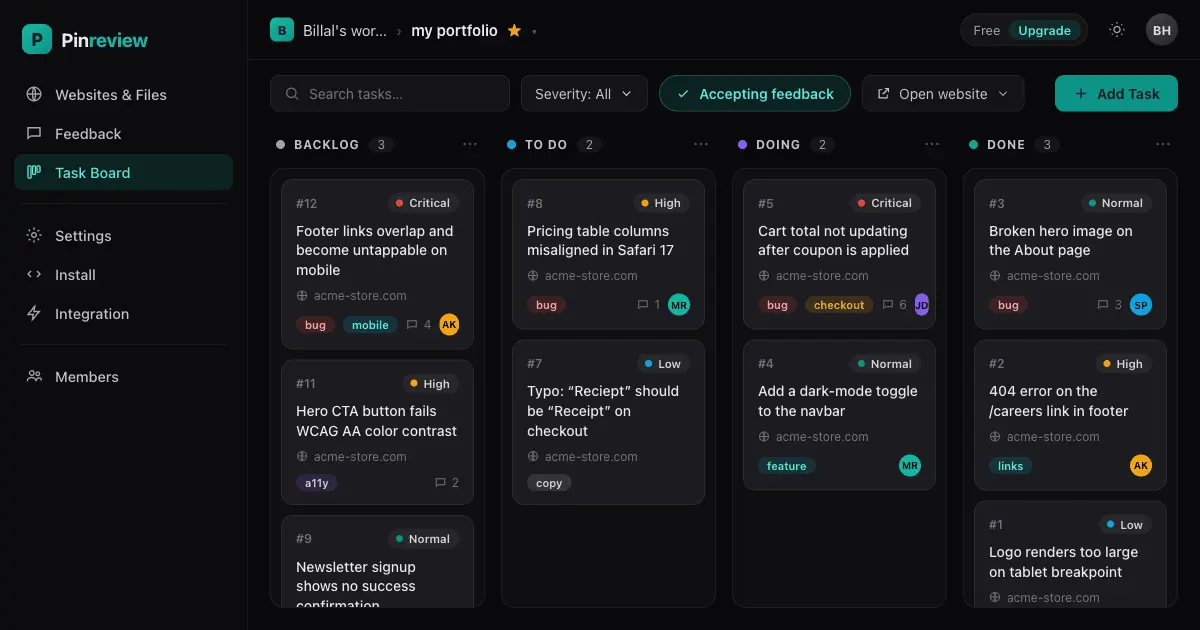
Task: Click the Add Task button
Action: pos(1116,94)
